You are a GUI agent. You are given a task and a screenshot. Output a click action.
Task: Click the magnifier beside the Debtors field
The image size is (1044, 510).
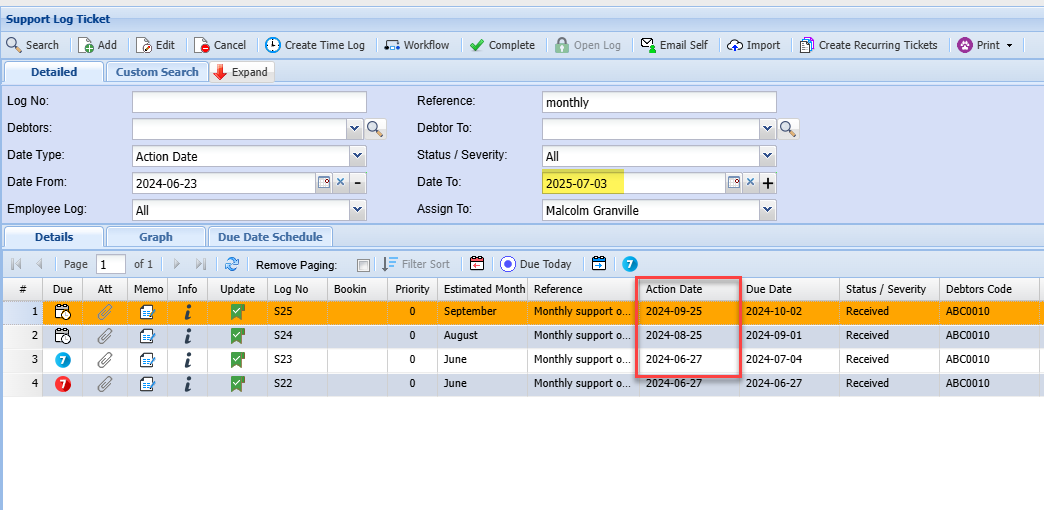(375, 128)
